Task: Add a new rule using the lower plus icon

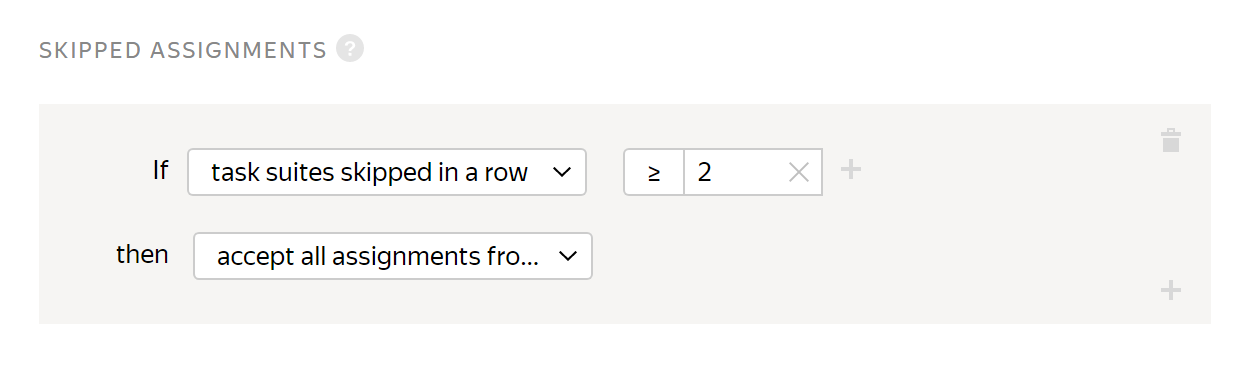Action: coord(1171,291)
